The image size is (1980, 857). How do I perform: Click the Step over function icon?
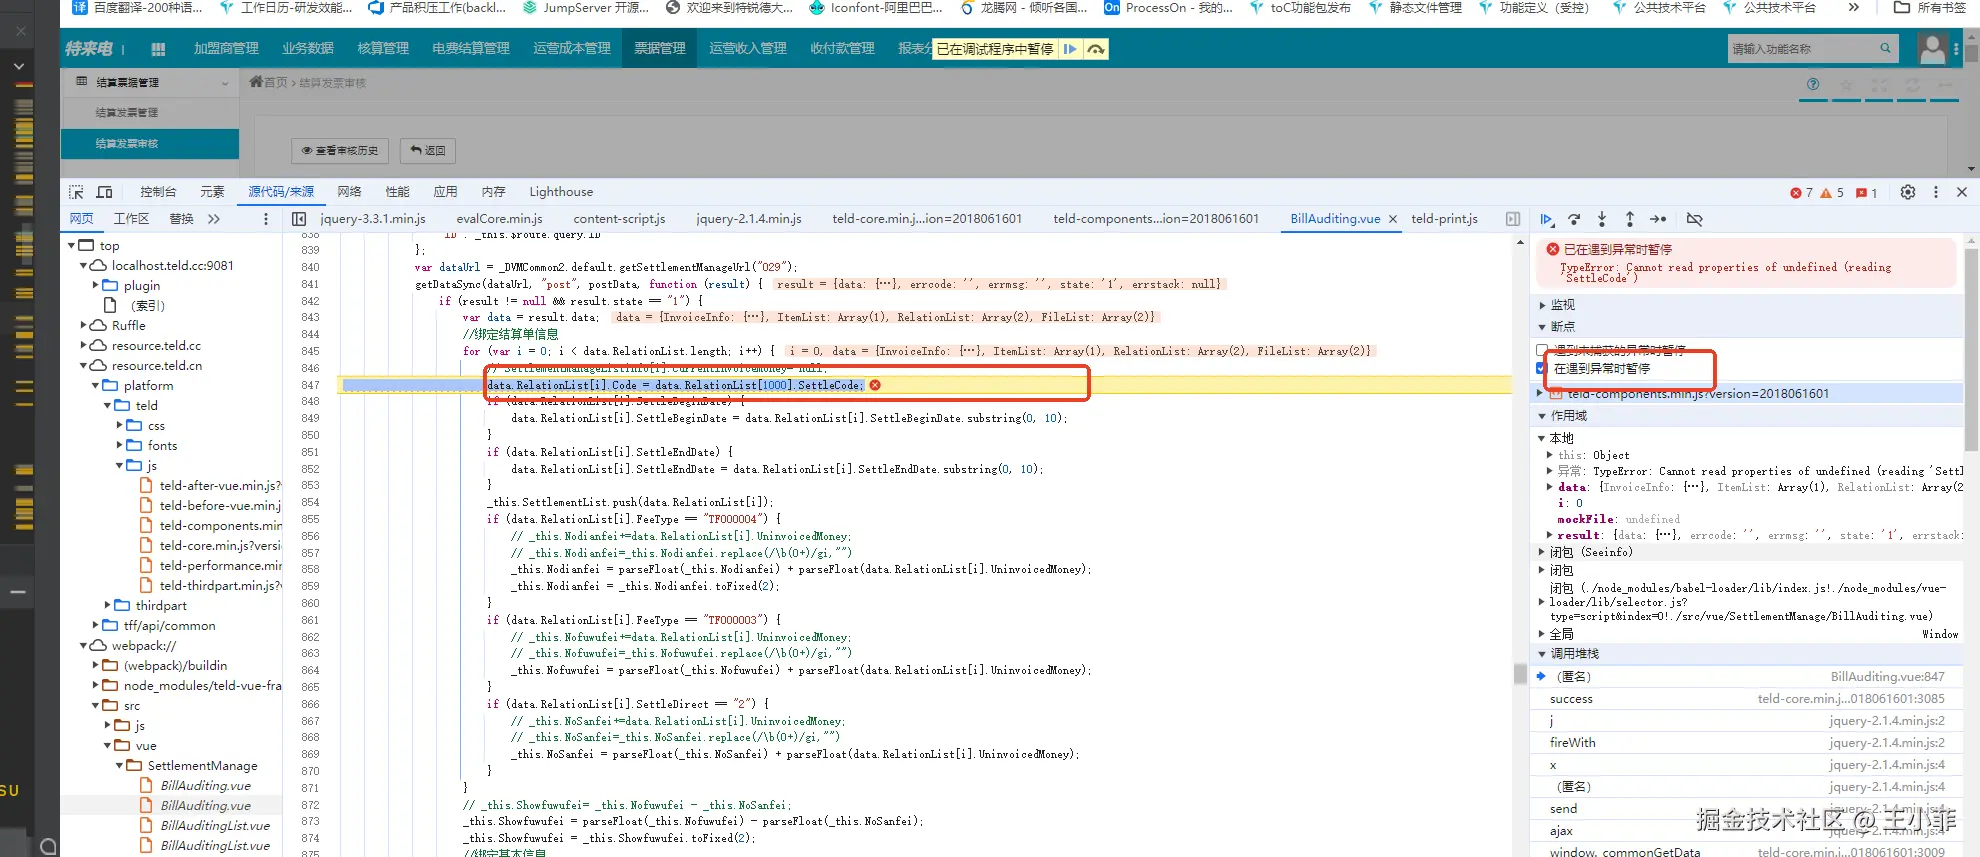(1574, 219)
